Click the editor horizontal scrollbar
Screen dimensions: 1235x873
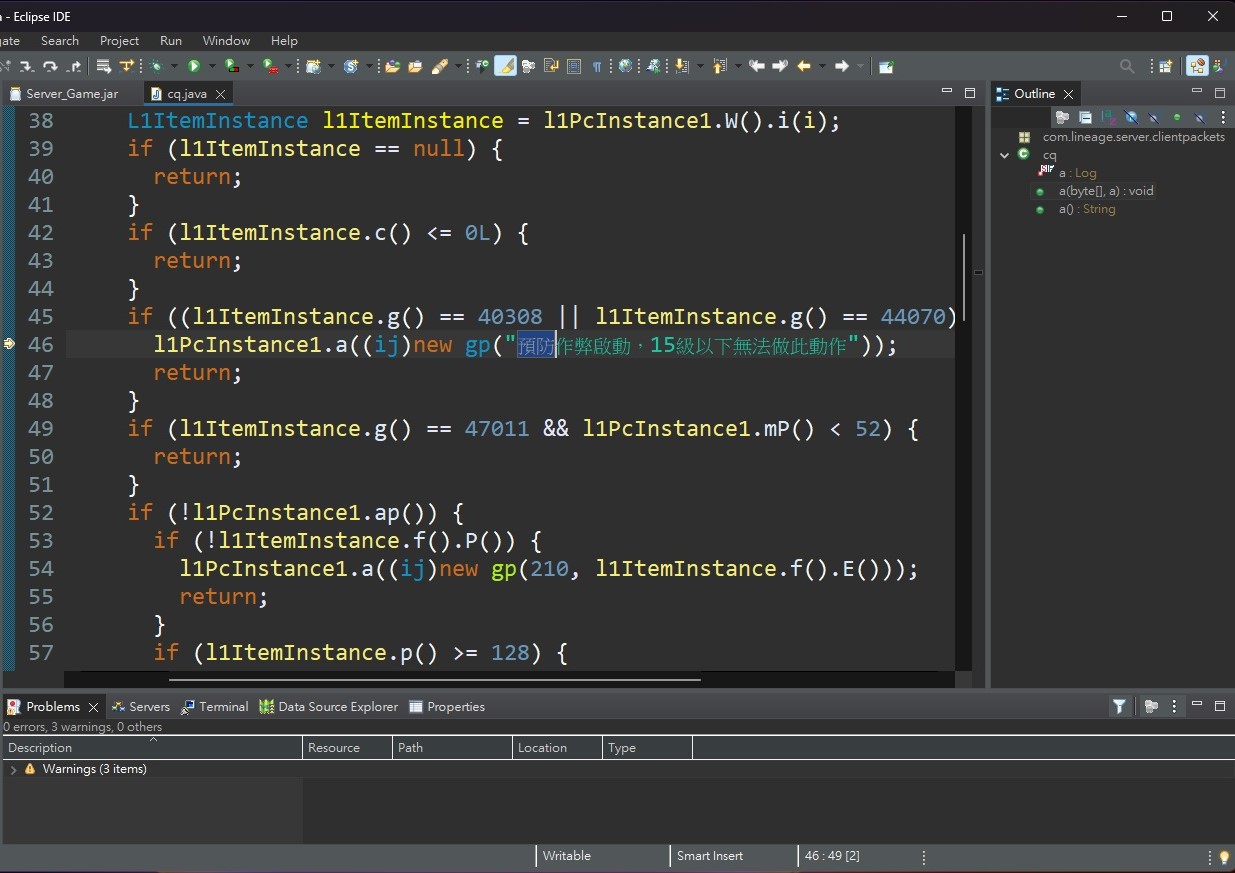tap(435, 680)
